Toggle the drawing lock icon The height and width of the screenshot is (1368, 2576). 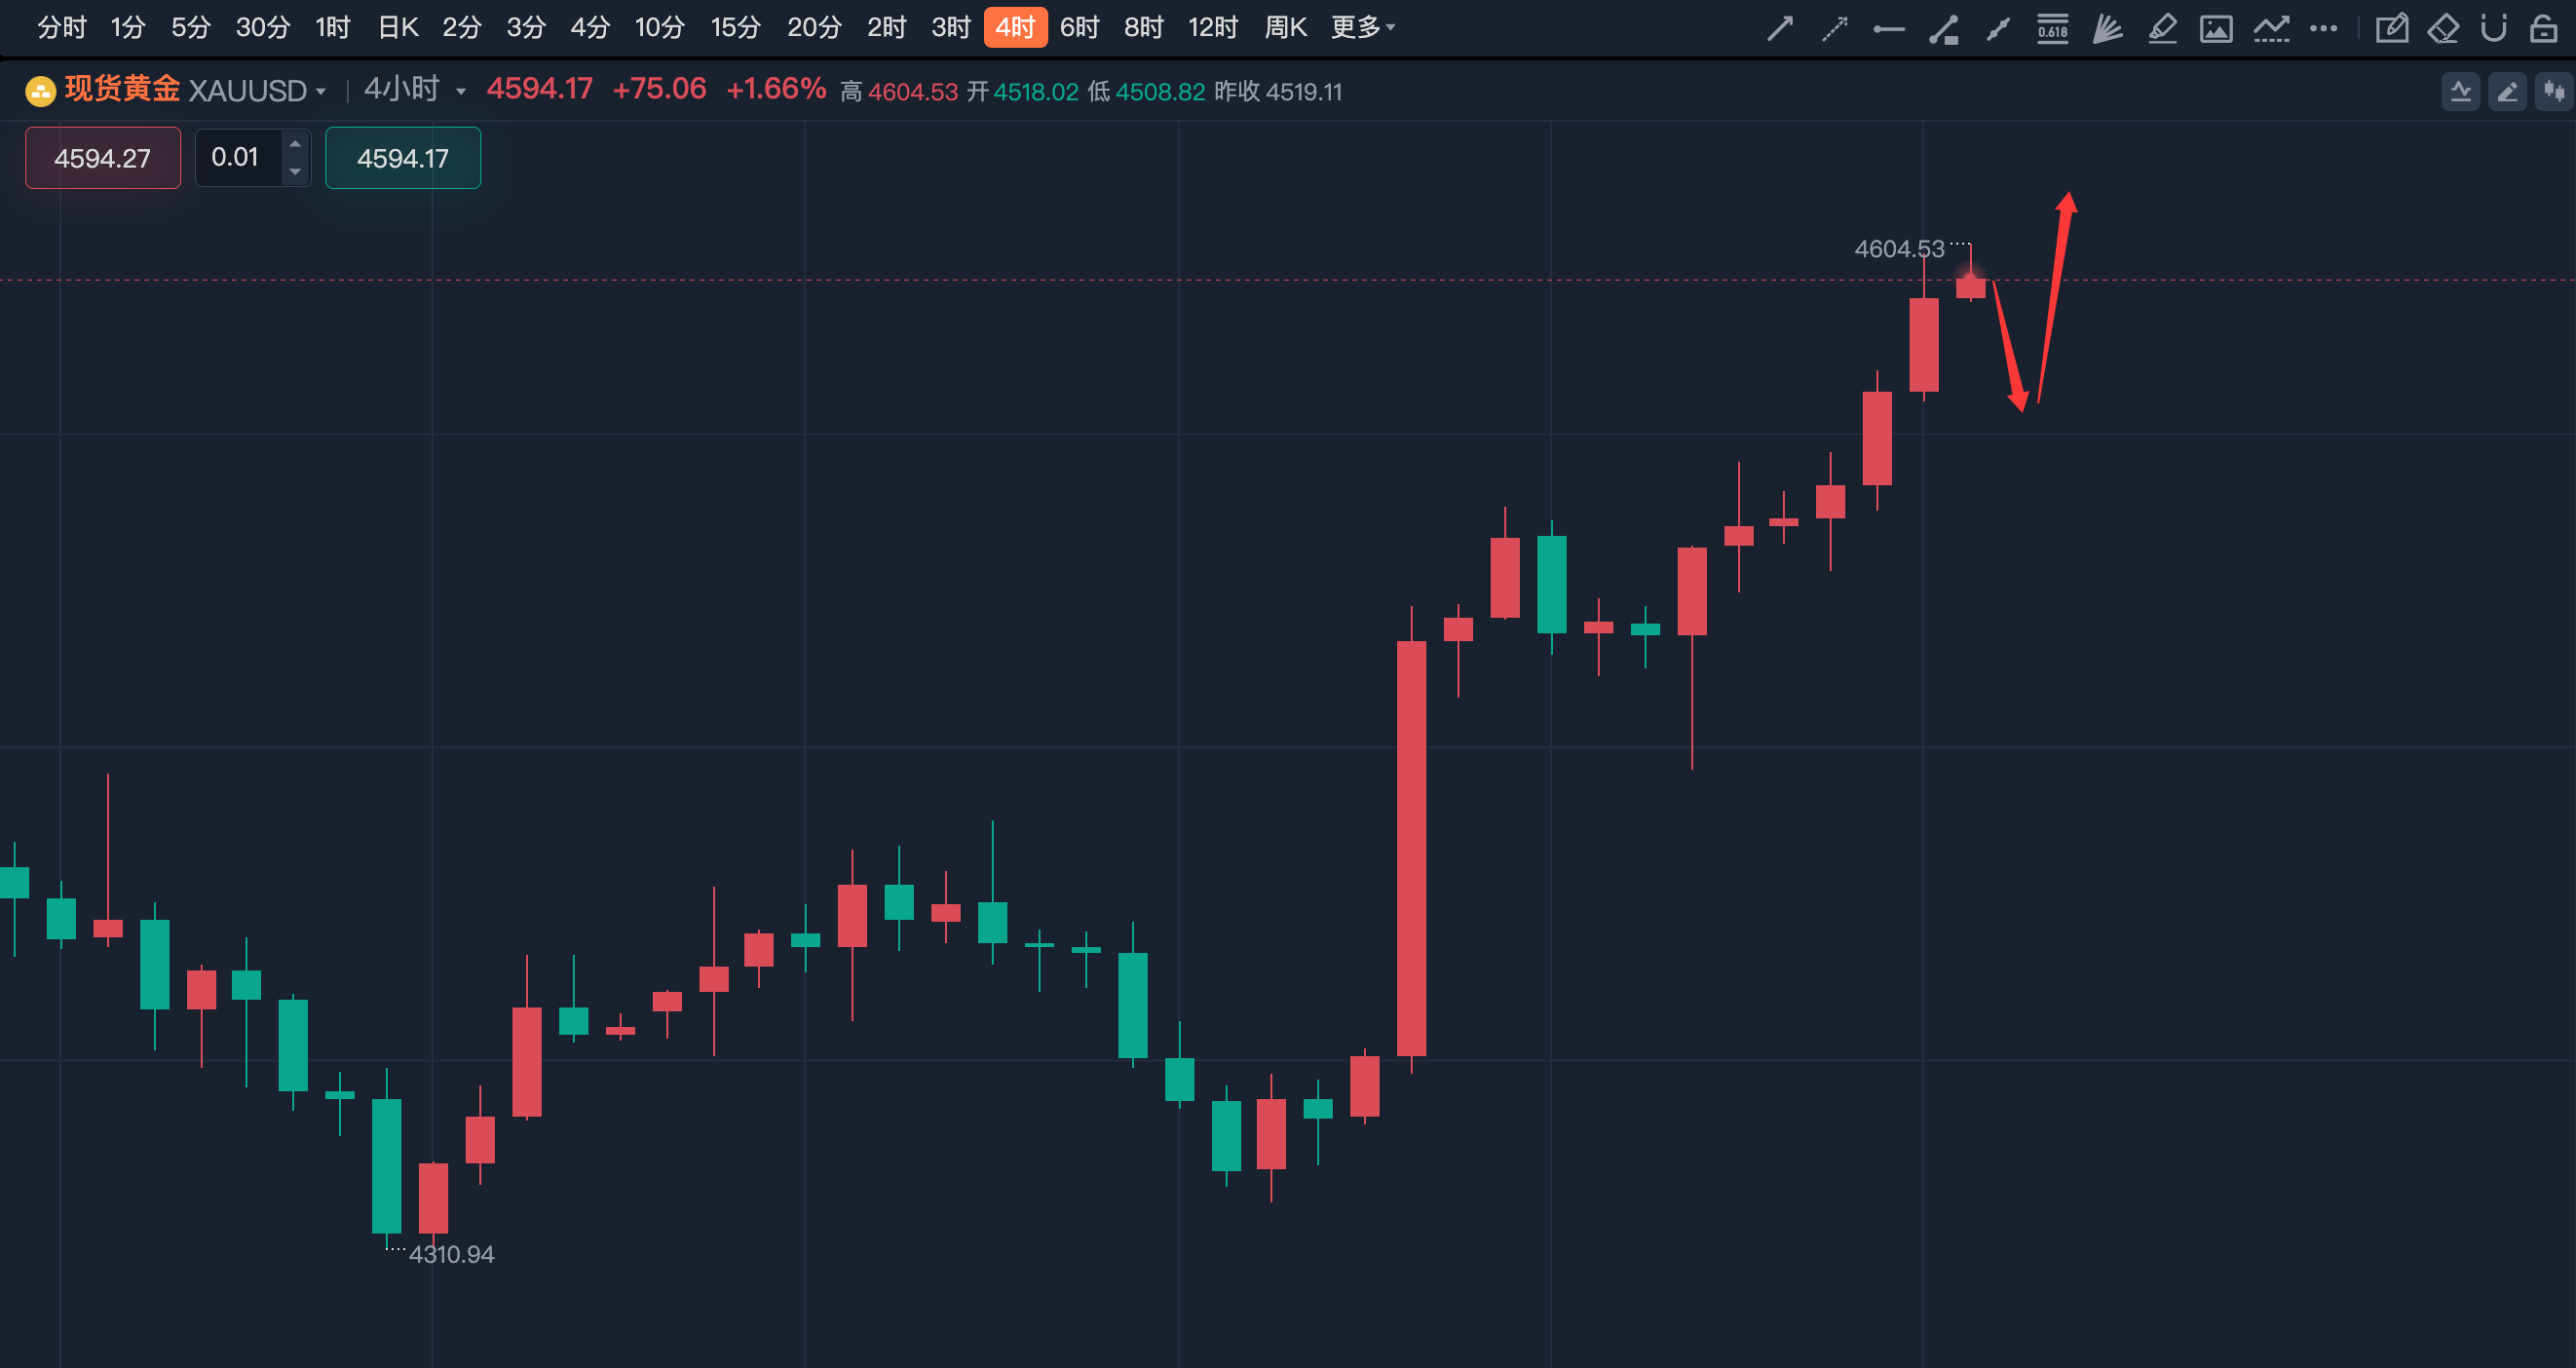pyautogui.click(x=2543, y=28)
